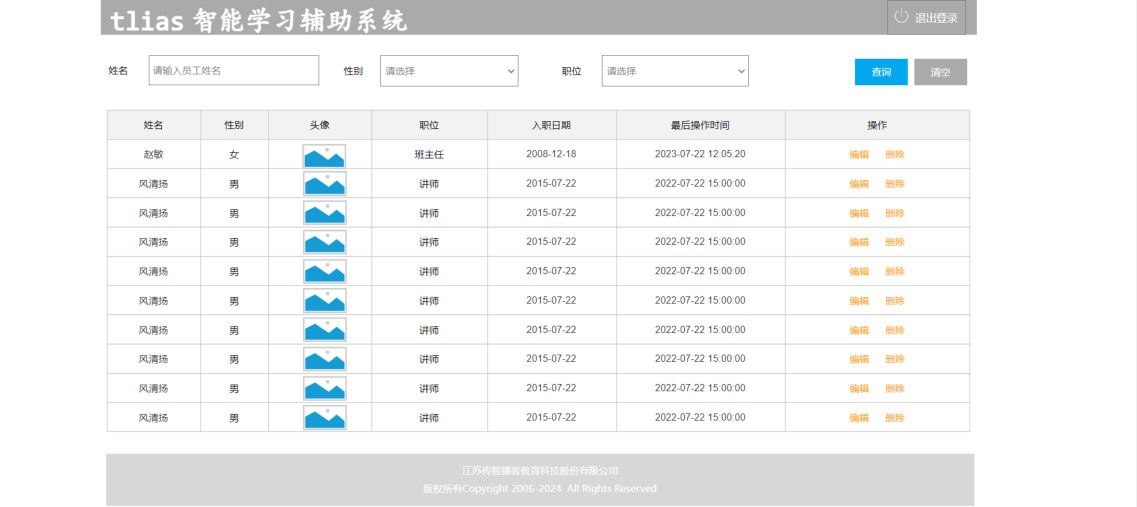Click the 头像 column header
1137x507 pixels.
coord(320,125)
